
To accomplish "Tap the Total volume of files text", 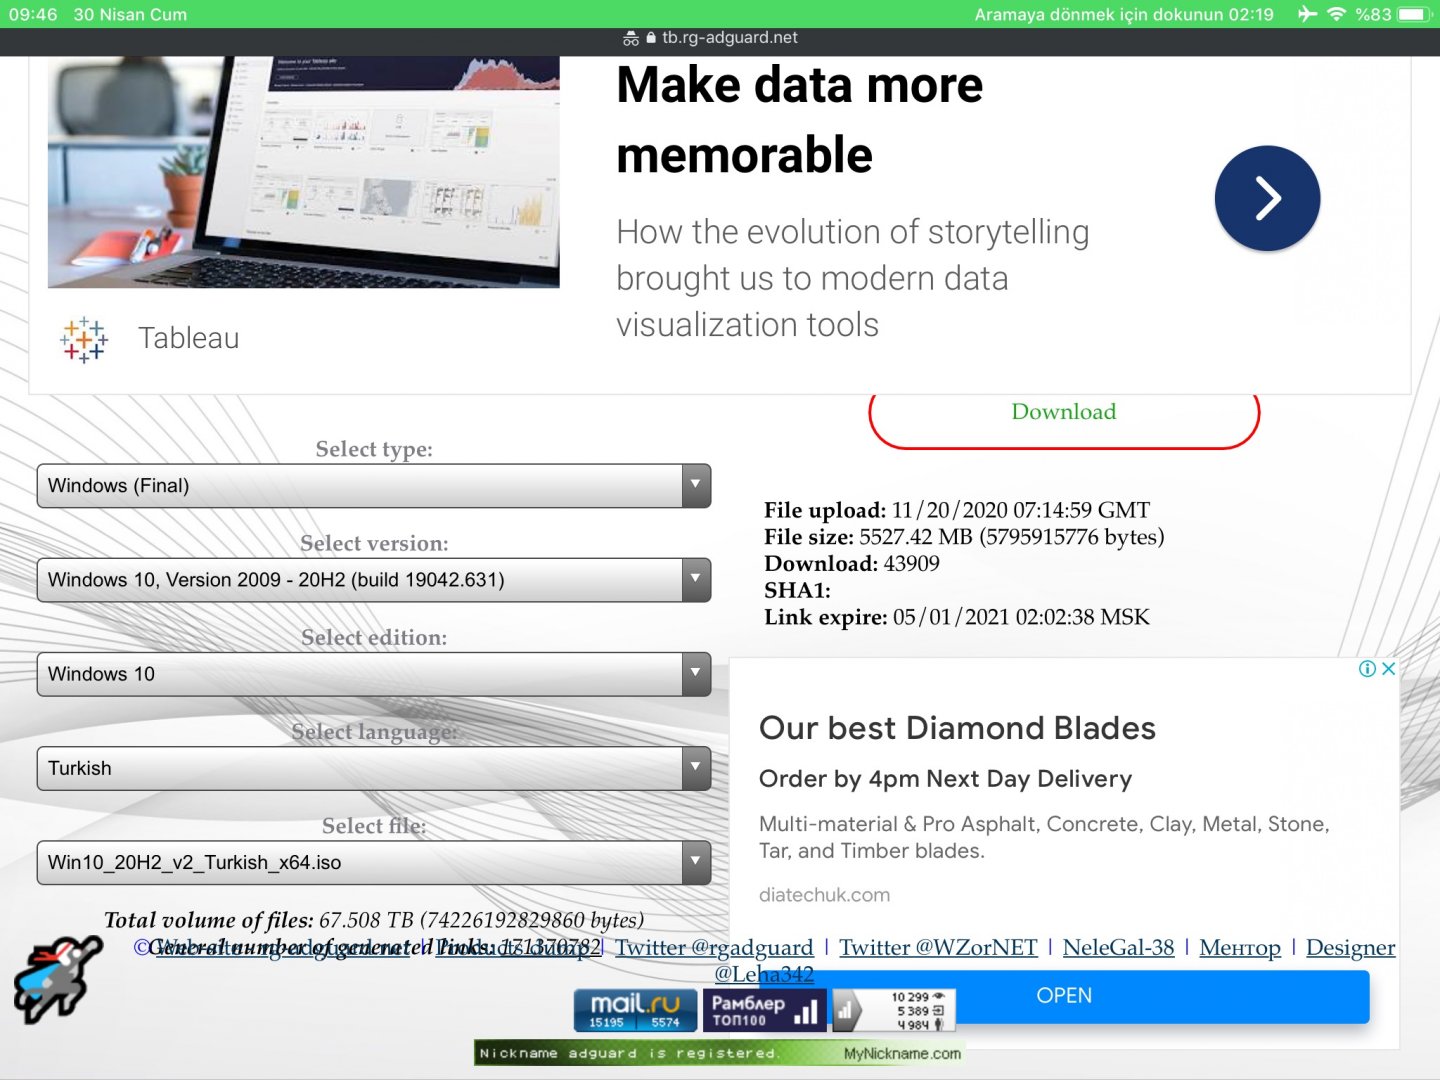I will coord(374,920).
